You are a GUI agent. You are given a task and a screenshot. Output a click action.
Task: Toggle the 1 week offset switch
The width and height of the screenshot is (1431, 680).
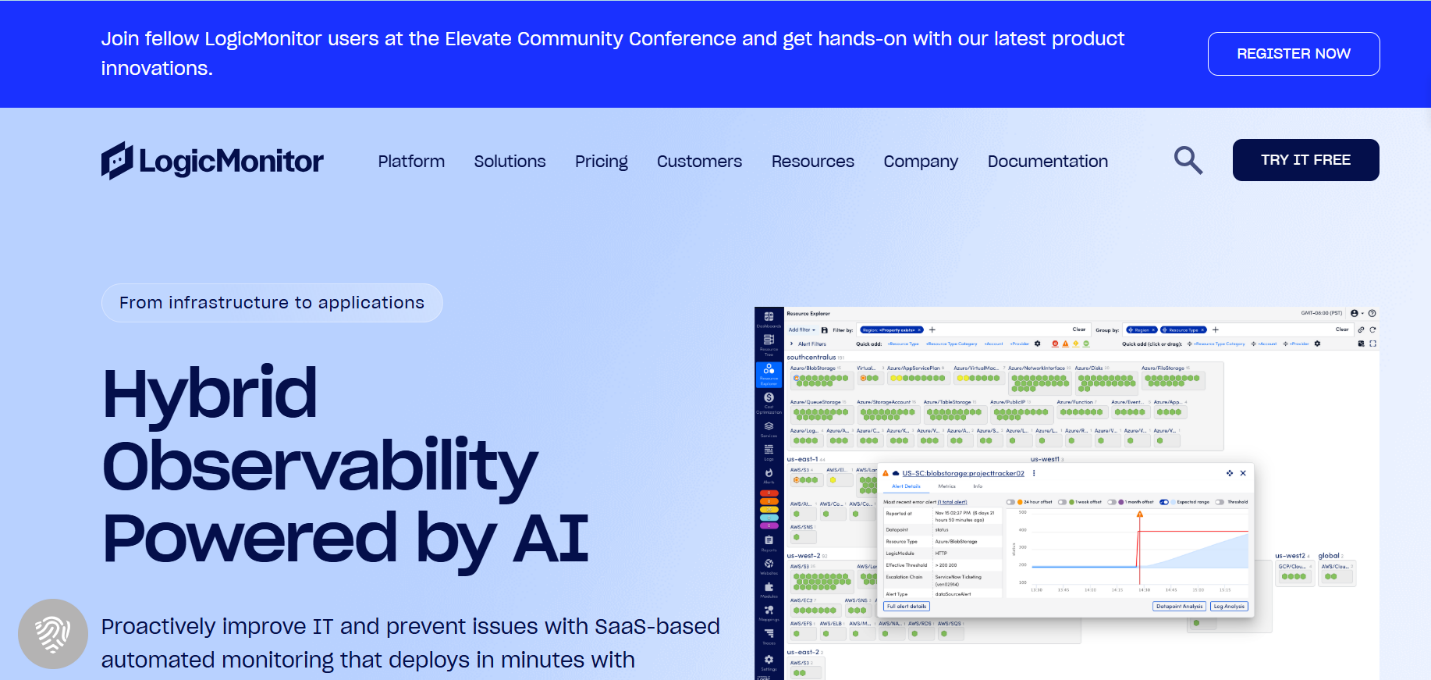point(1062,502)
